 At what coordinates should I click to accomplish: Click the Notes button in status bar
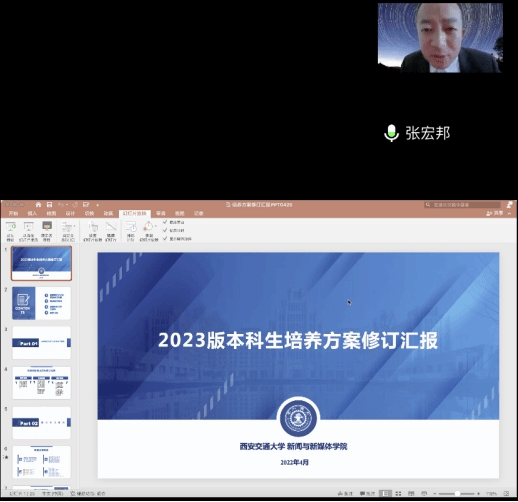(345, 493)
